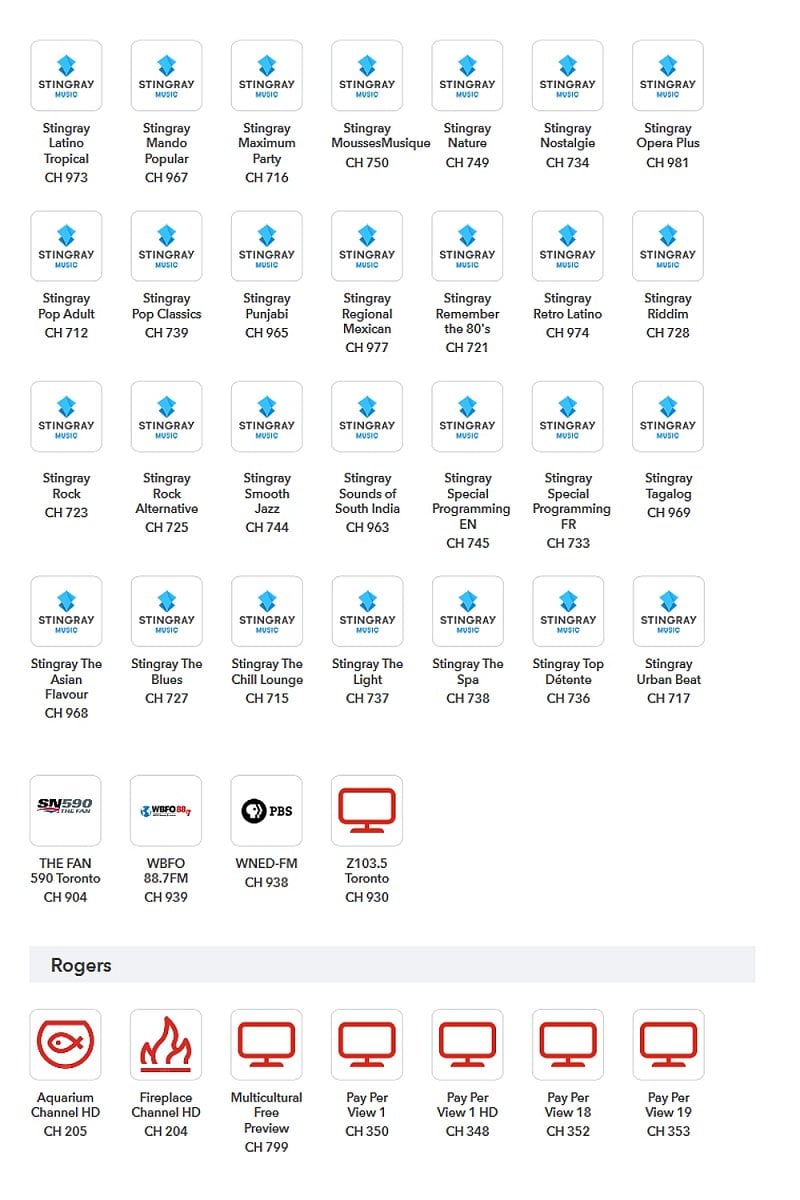The height and width of the screenshot is (1200, 800).
Task: Choose the Stingray Regional Mexican icon
Action: click(367, 246)
